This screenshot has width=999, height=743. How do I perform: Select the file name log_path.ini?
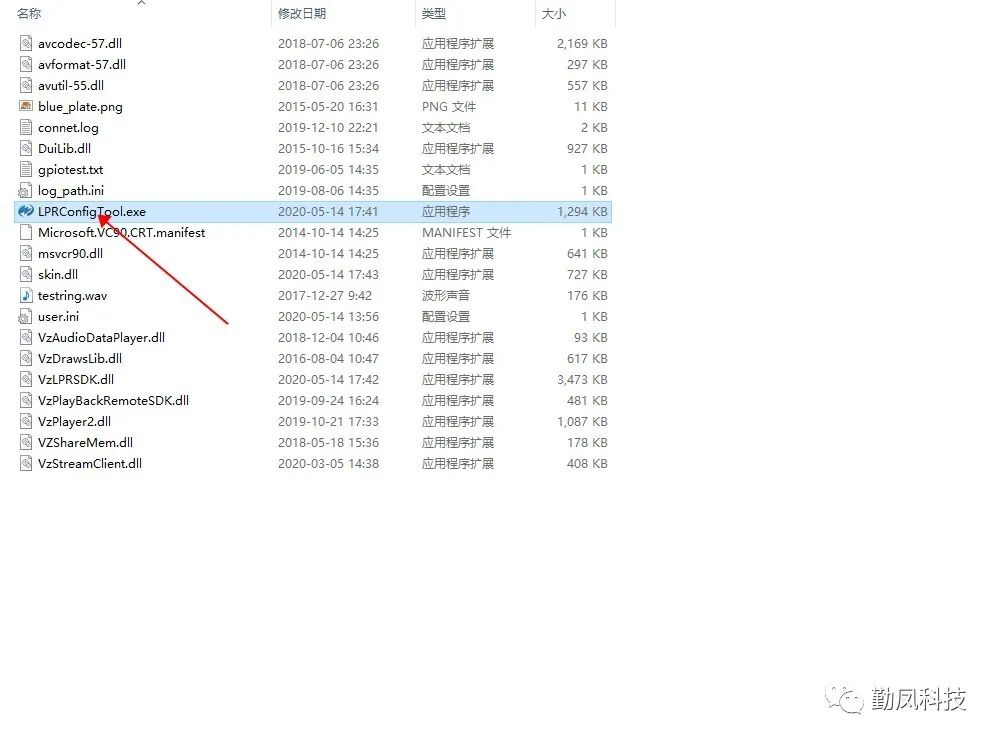[x=71, y=191]
